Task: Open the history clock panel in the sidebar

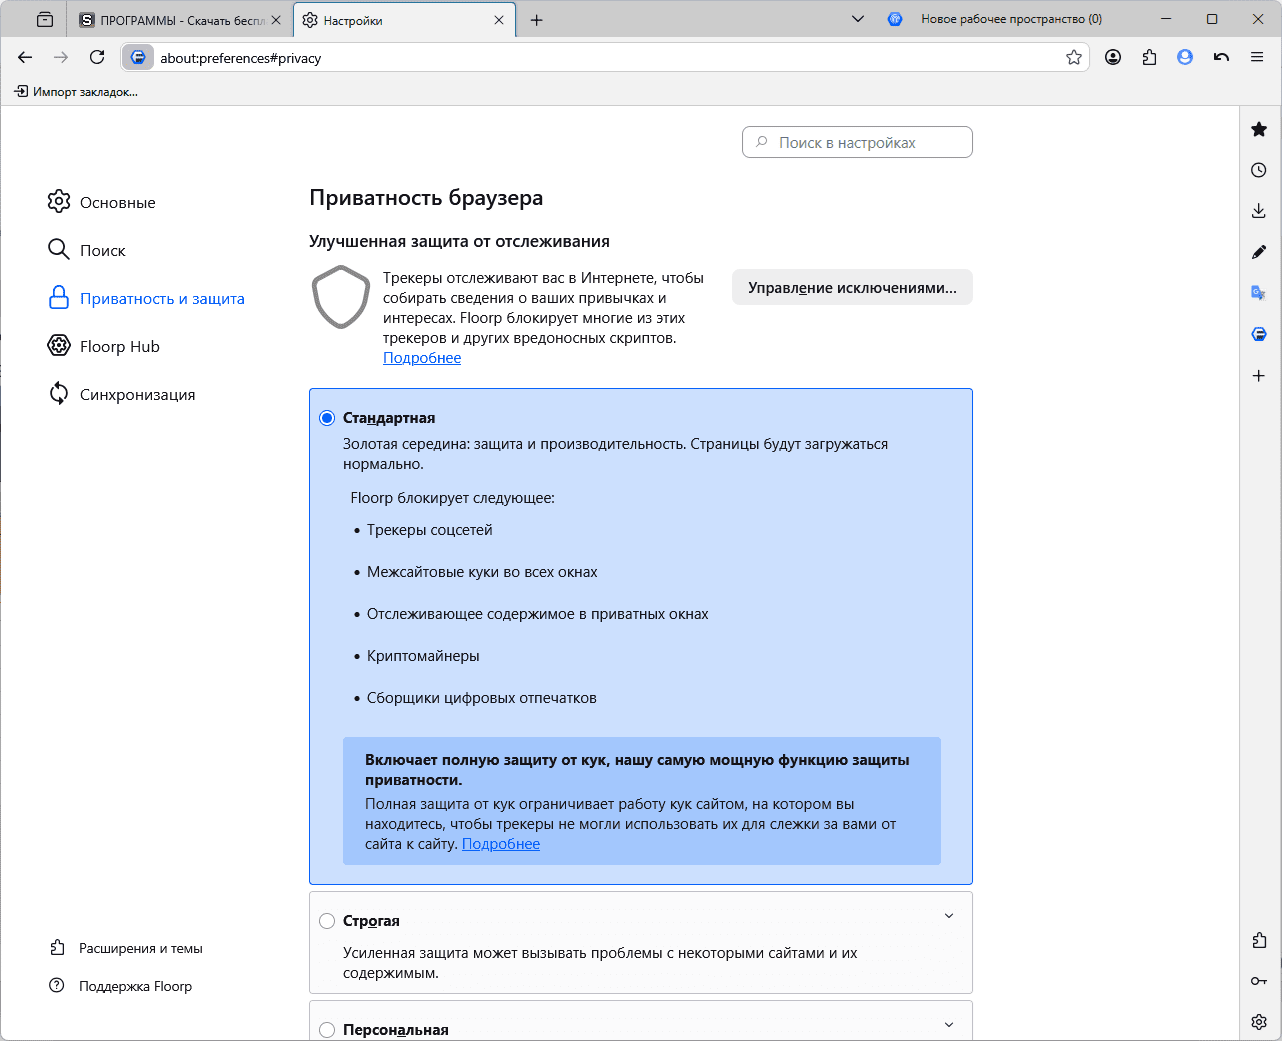Action: (1259, 170)
